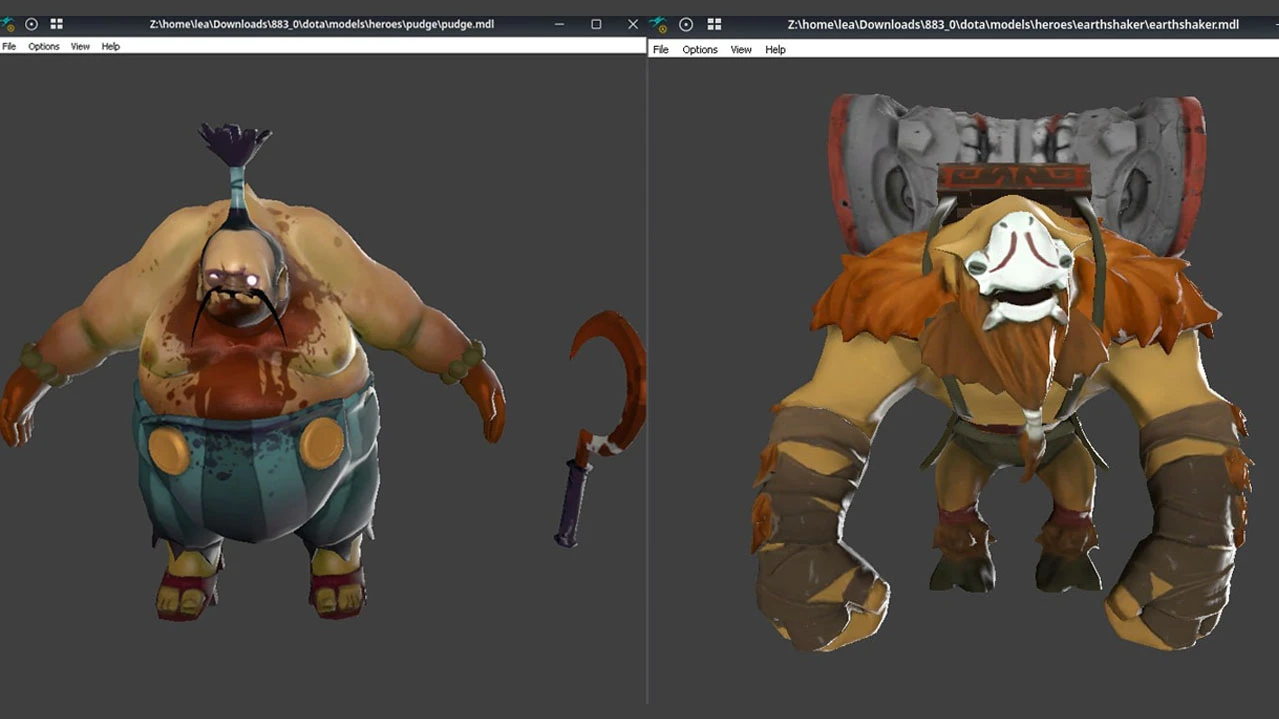1279x719 pixels.
Task: Close the pudge.mdl window
Action: tap(633, 24)
